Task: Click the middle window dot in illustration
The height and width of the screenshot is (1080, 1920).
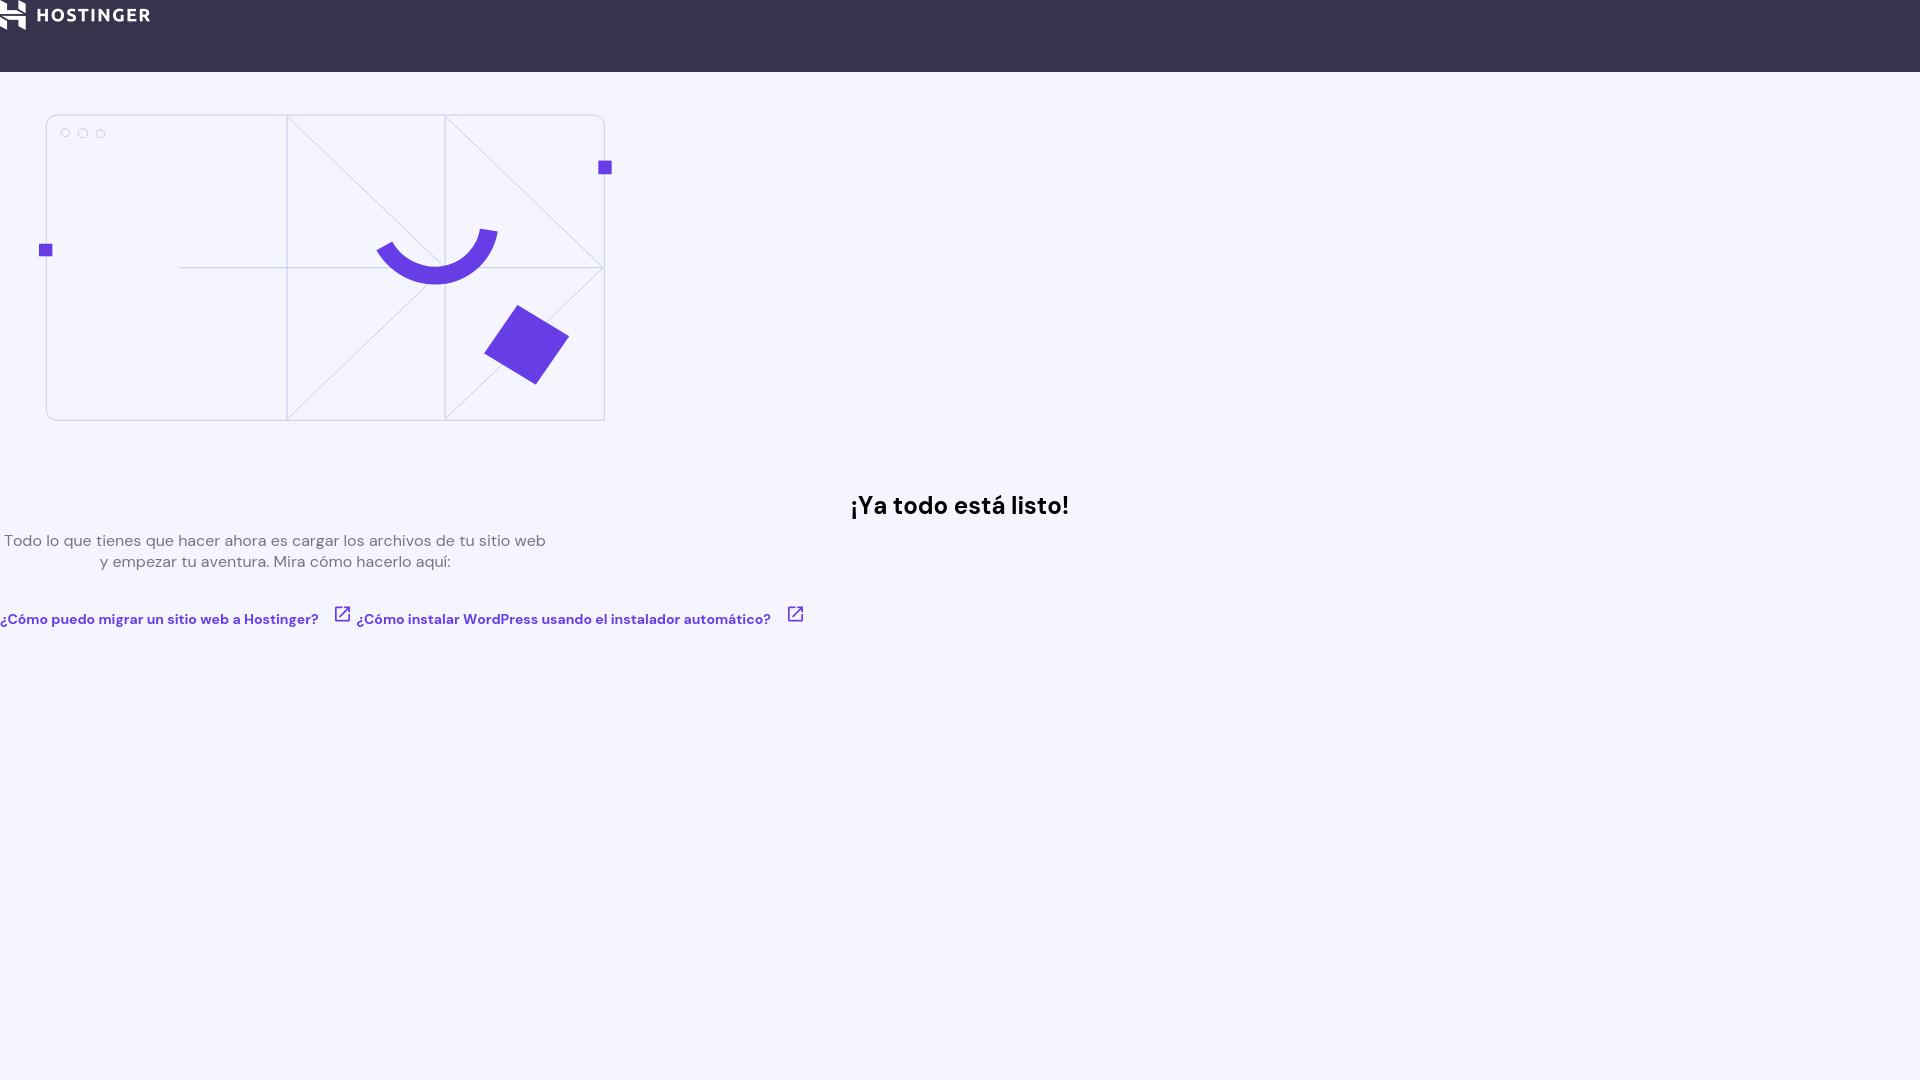Action: tap(83, 133)
